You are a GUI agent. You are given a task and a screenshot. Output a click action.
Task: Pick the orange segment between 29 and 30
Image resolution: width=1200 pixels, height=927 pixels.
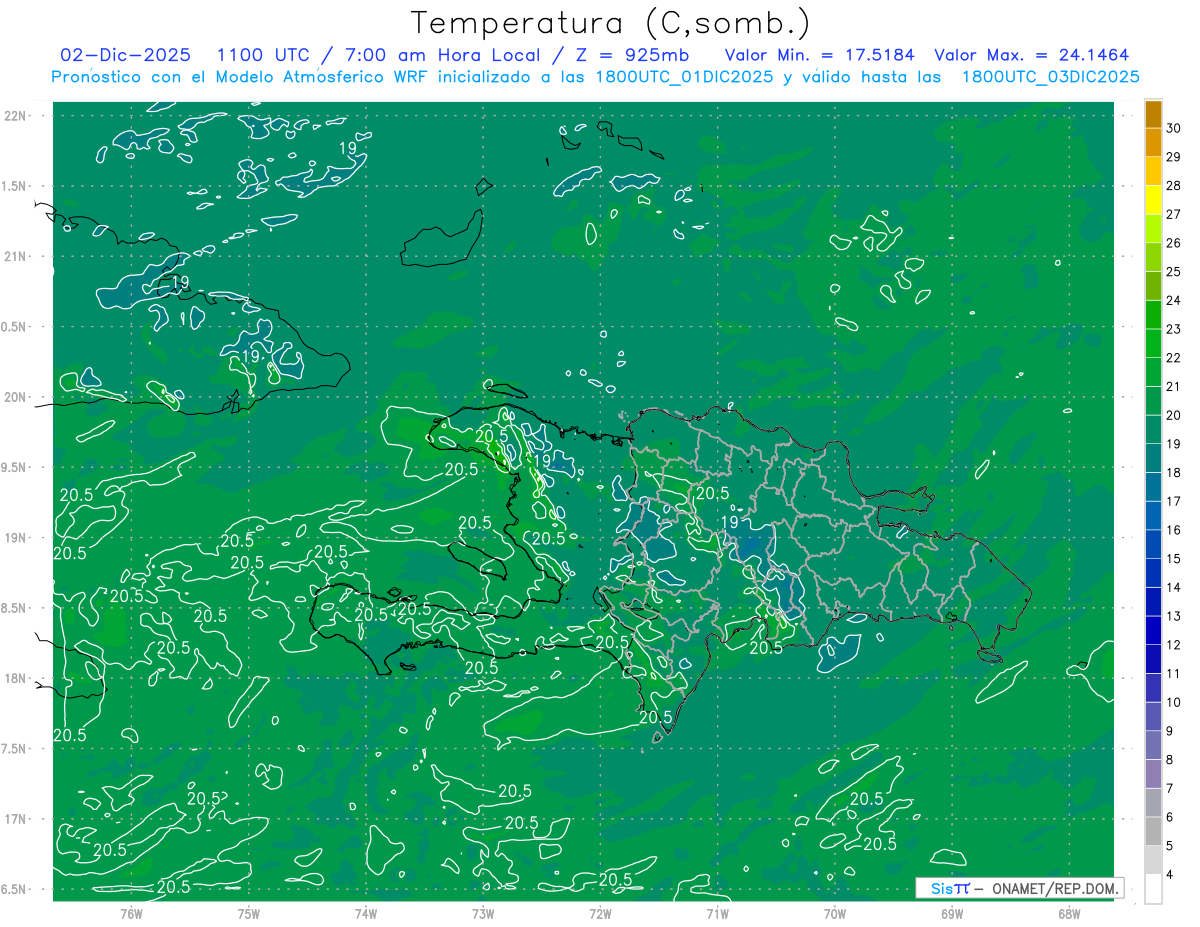tap(1153, 143)
